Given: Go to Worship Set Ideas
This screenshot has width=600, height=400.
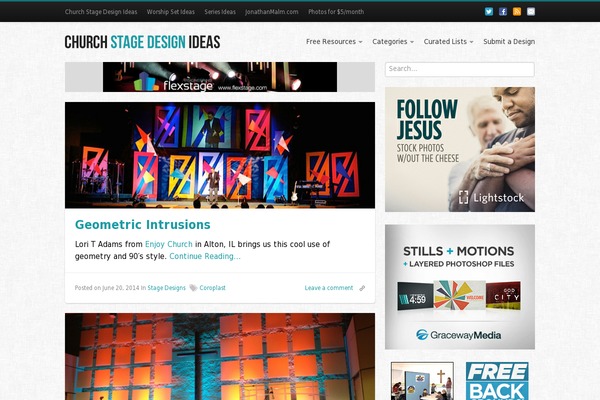Looking at the screenshot, I should [x=171, y=12].
